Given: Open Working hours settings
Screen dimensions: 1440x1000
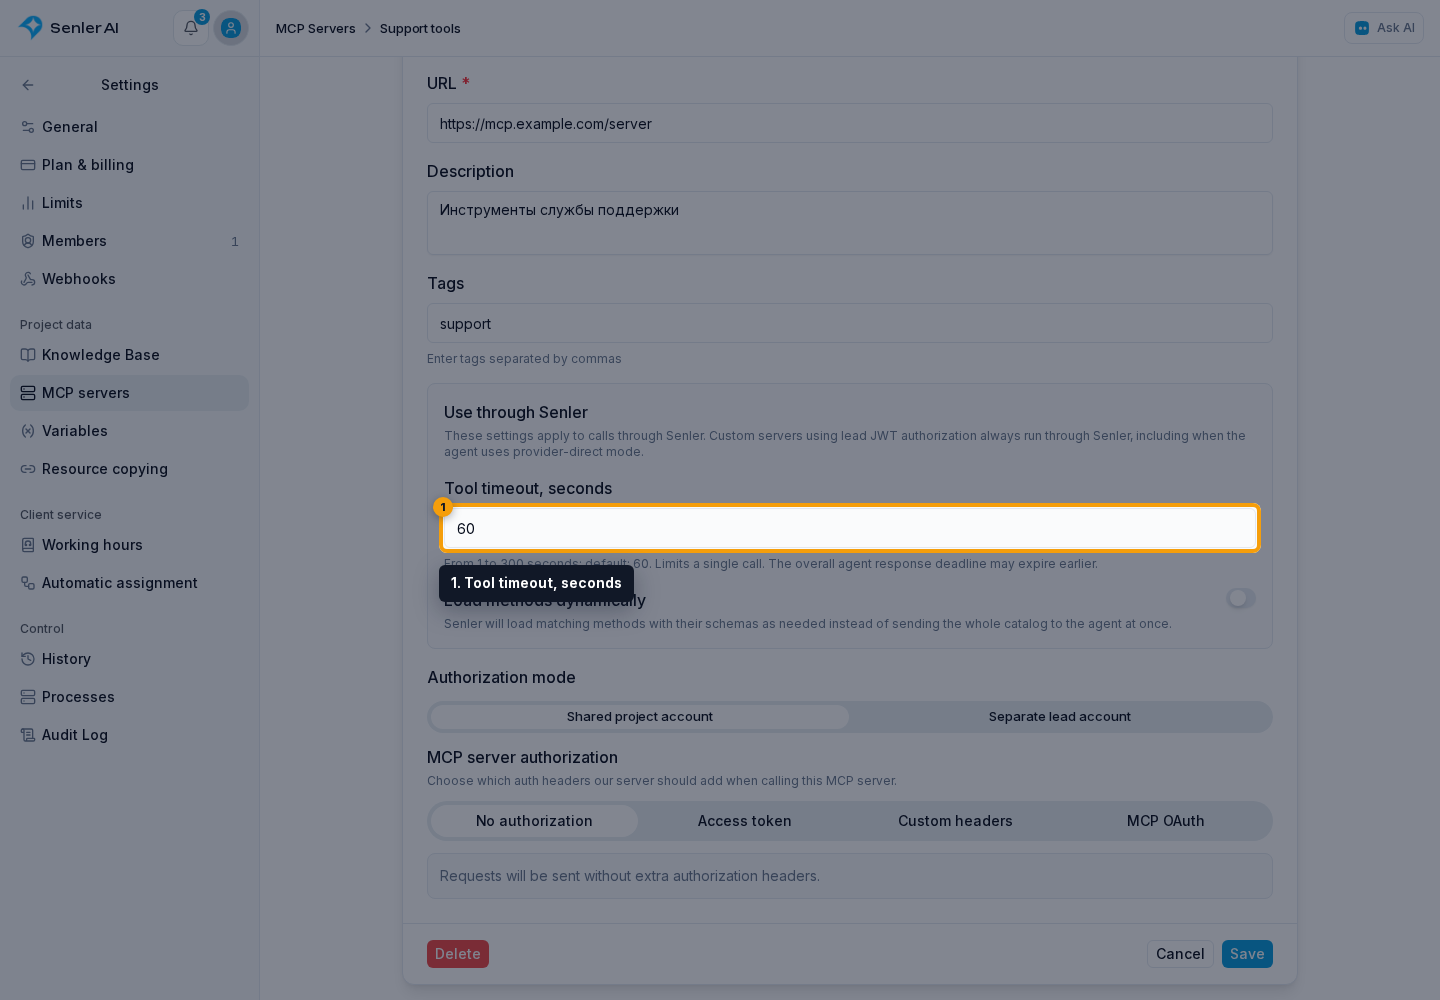Looking at the screenshot, I should pos(130,545).
